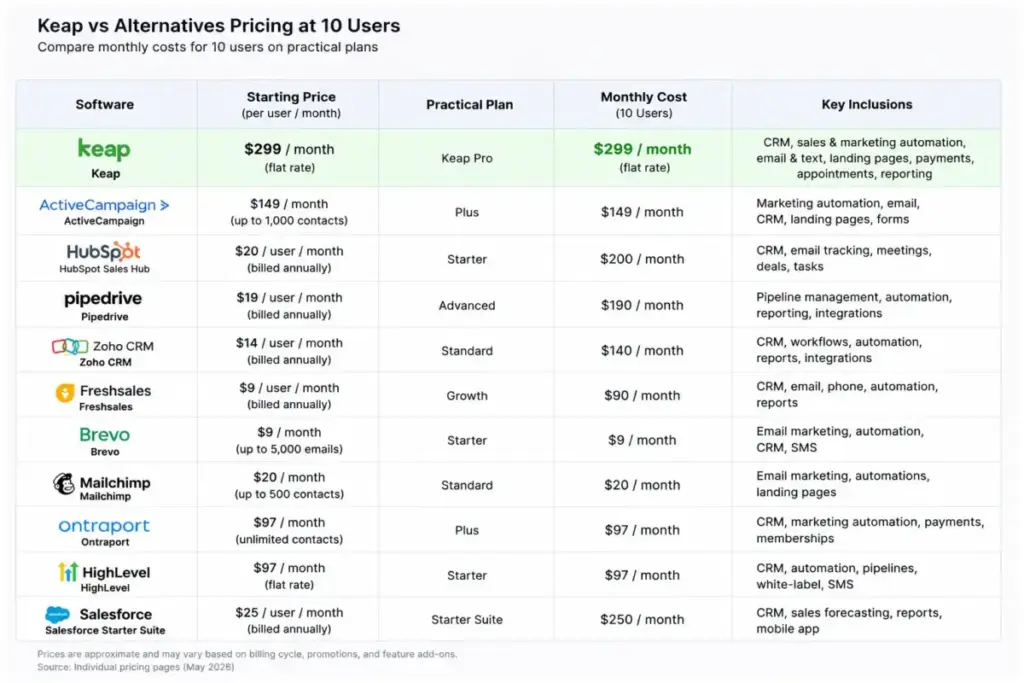Click HighLevel's $97 / month monthly cost cell
Viewport: 1024px width, 683px height.
tap(642, 575)
